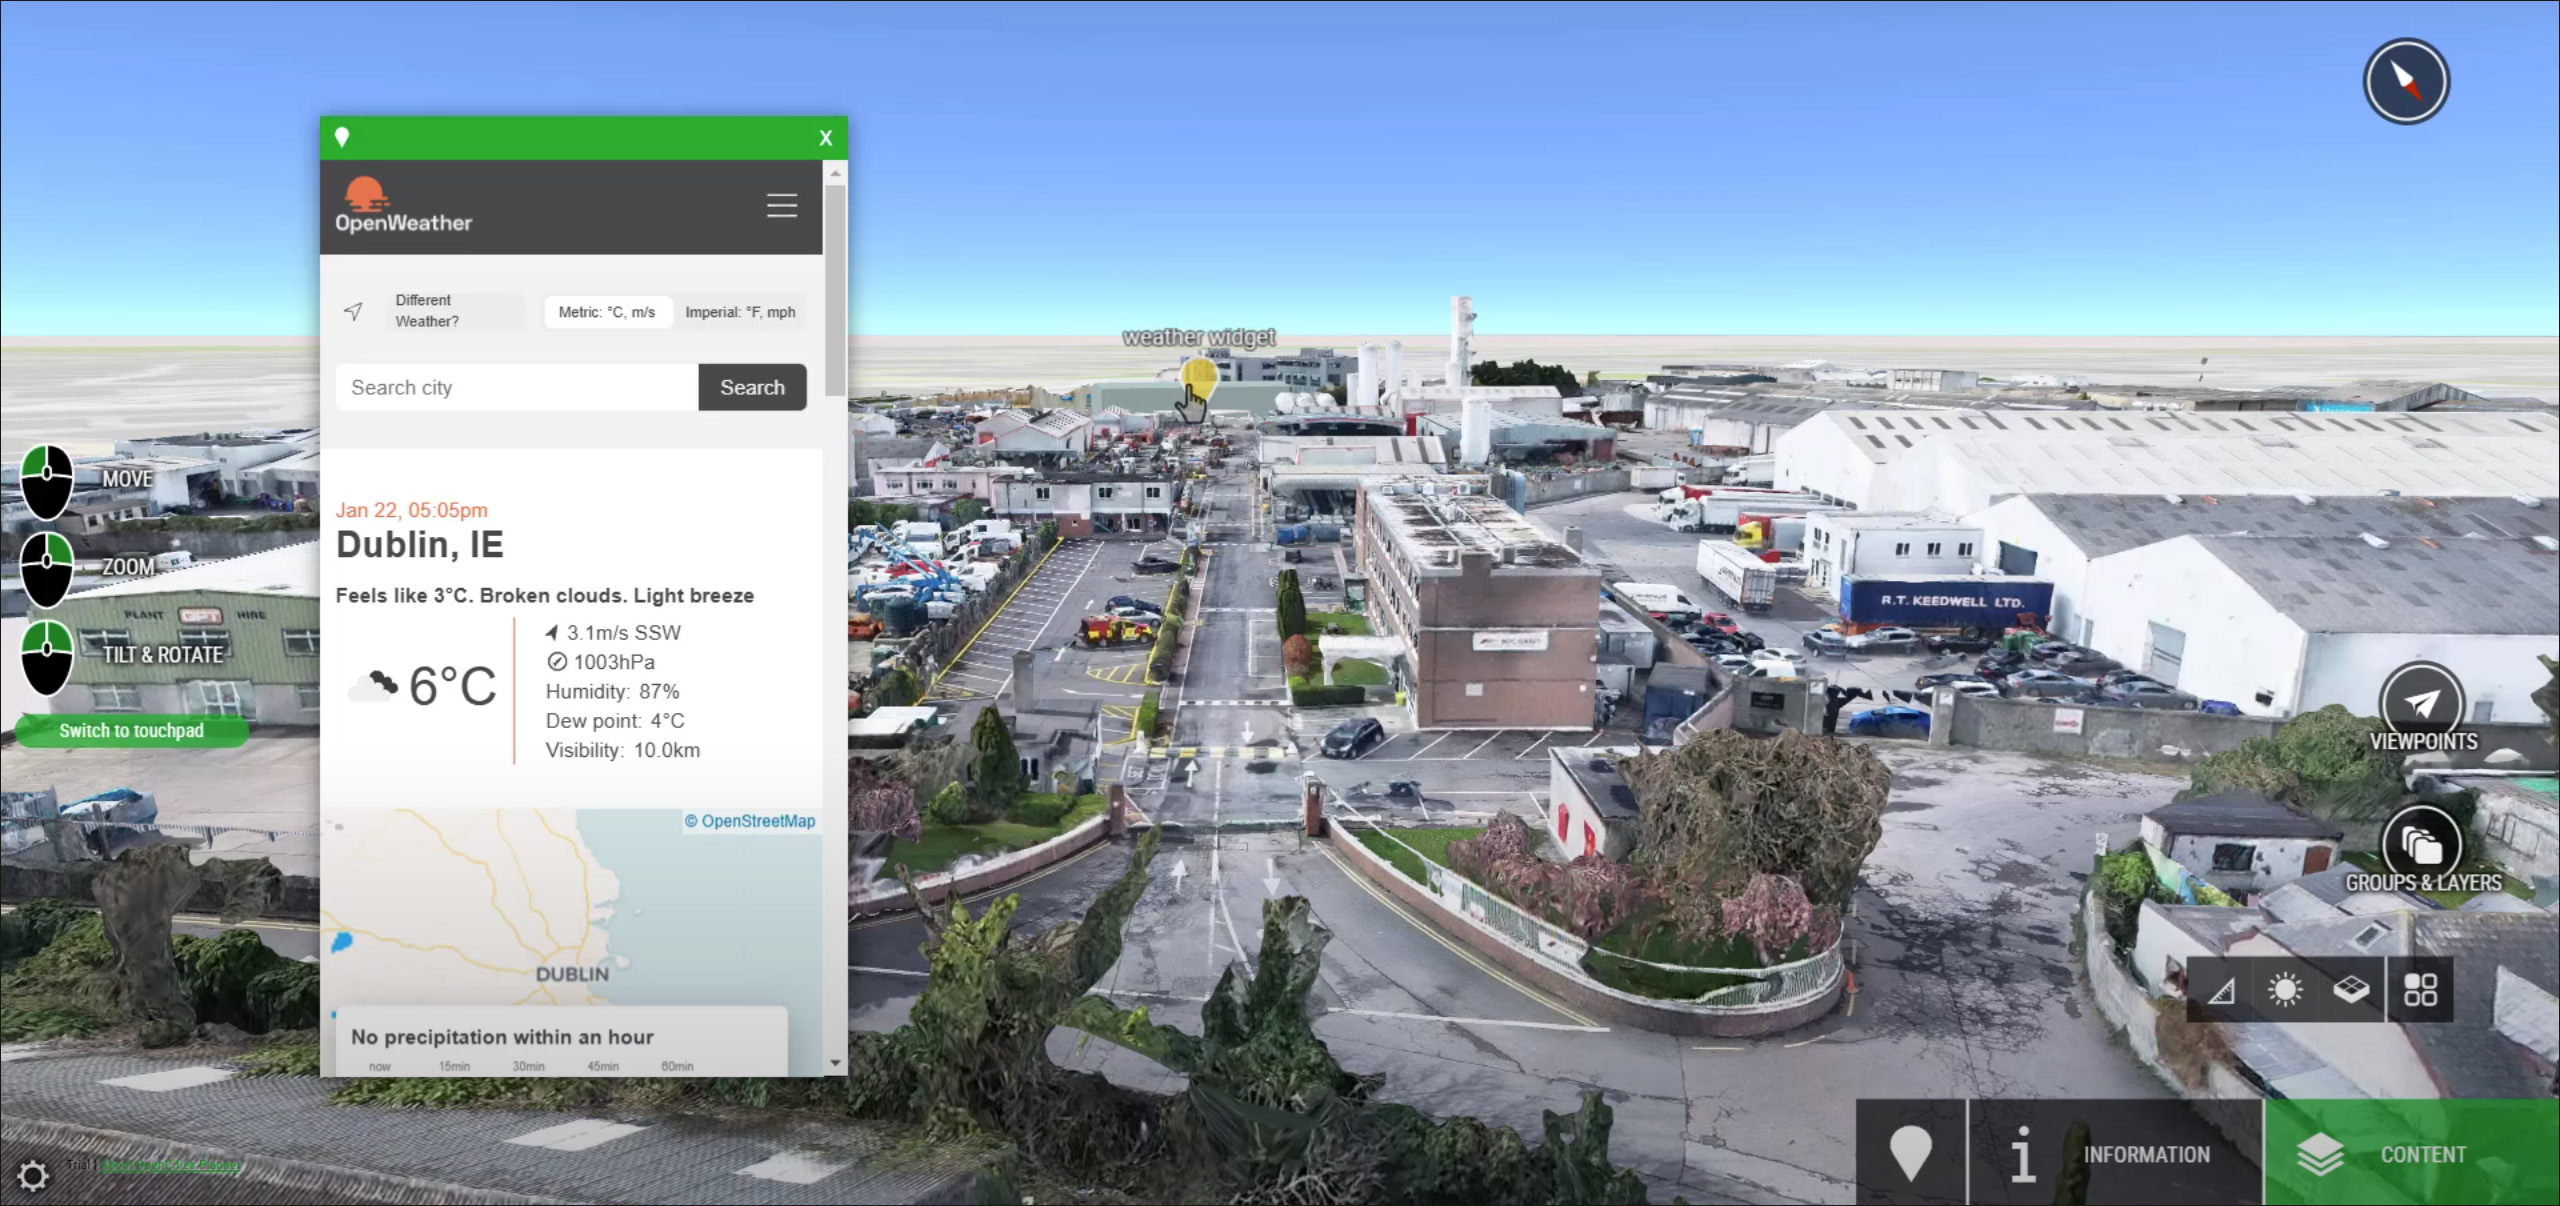The height and width of the screenshot is (1206, 2560).
Task: Click the pin icon in green popup header
Action: (x=342, y=137)
